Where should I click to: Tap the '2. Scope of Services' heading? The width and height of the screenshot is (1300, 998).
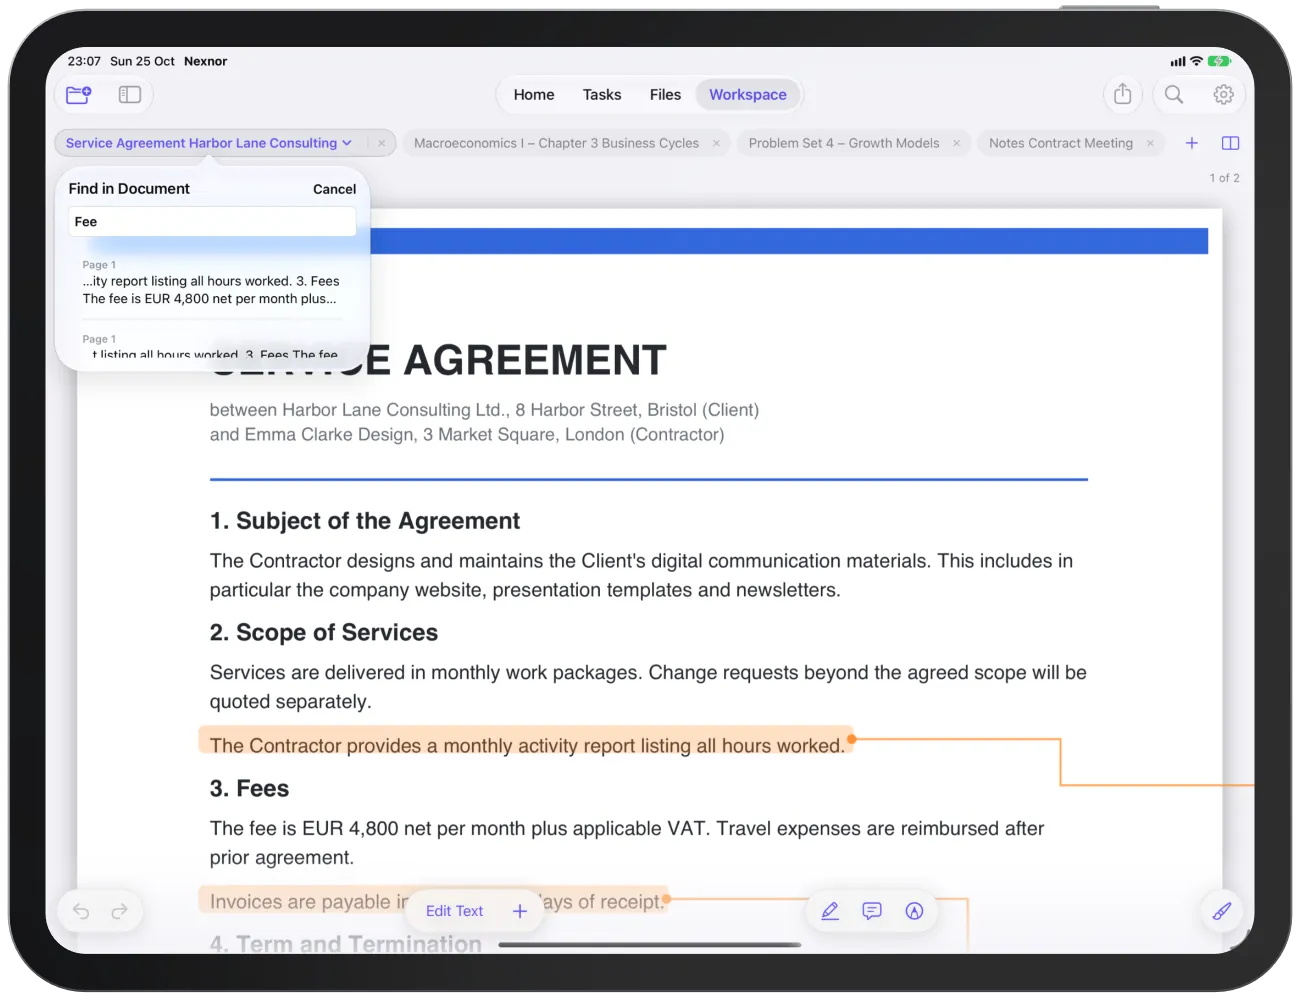[324, 633]
